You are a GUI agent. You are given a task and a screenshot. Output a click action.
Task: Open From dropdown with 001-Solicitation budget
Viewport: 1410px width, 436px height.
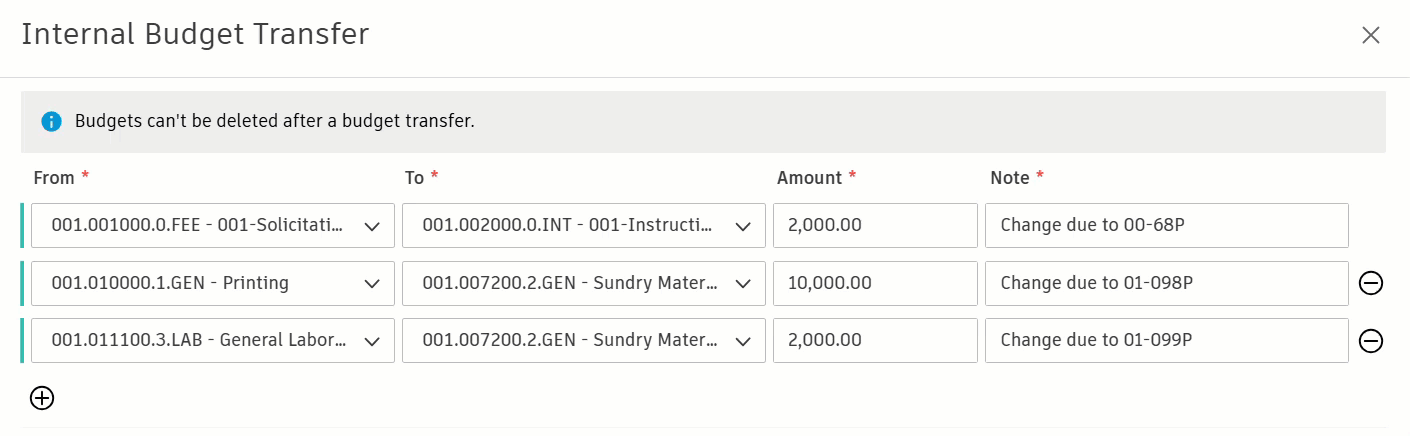212,226
